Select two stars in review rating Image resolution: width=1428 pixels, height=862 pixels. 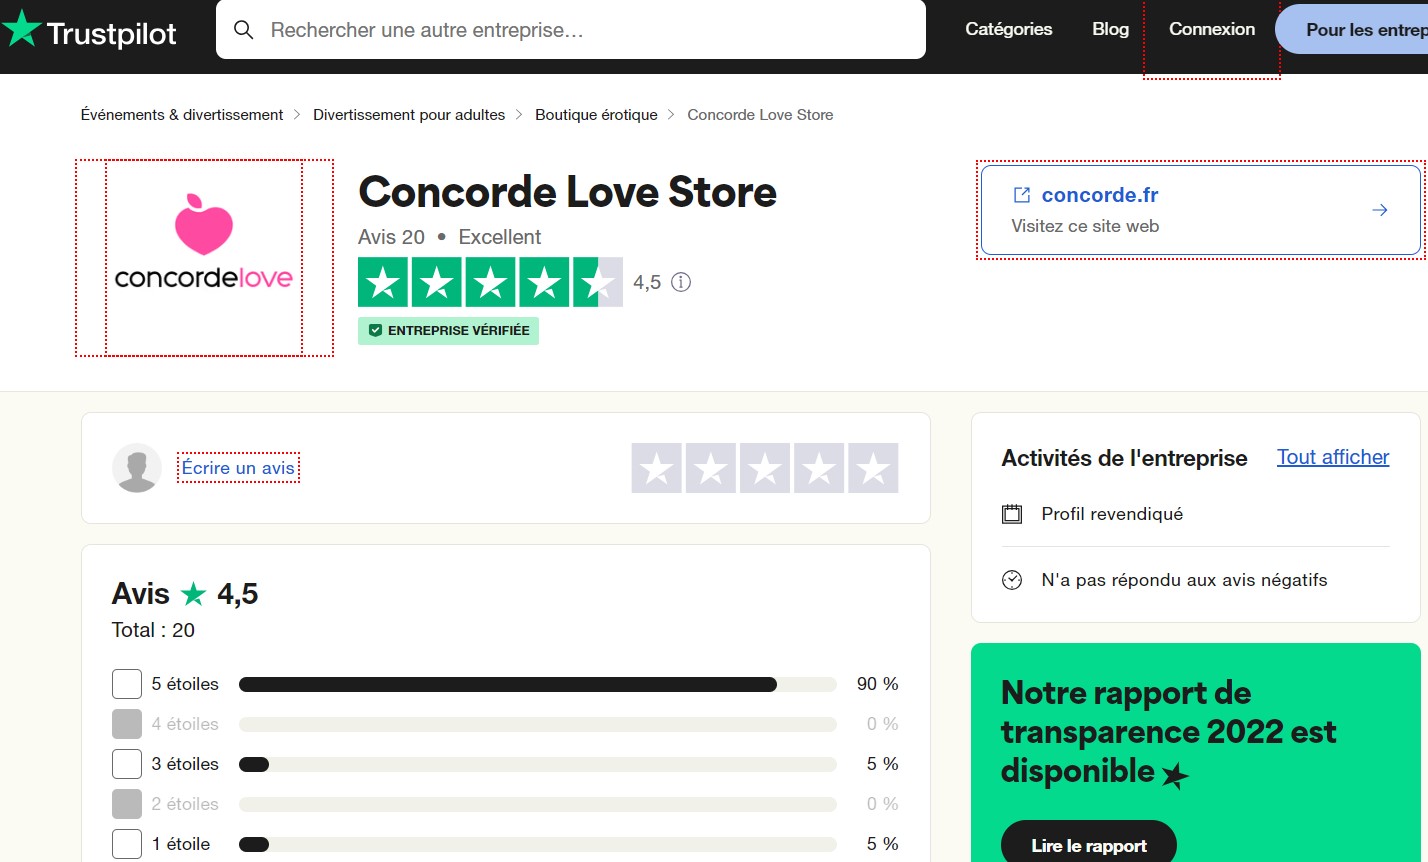[711, 468]
